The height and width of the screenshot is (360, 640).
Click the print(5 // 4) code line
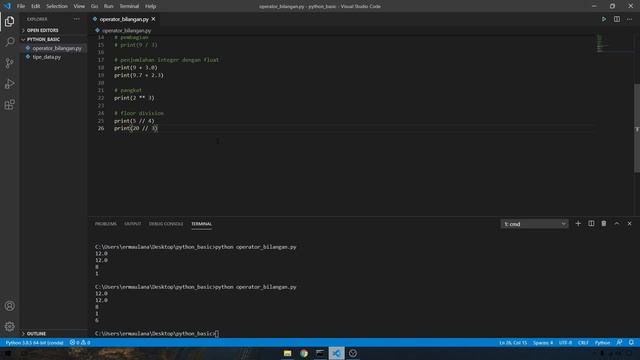(134, 121)
